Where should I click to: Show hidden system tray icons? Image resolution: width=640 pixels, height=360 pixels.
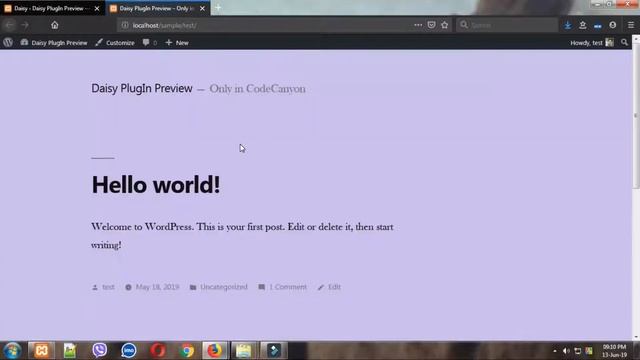[x=555, y=351]
